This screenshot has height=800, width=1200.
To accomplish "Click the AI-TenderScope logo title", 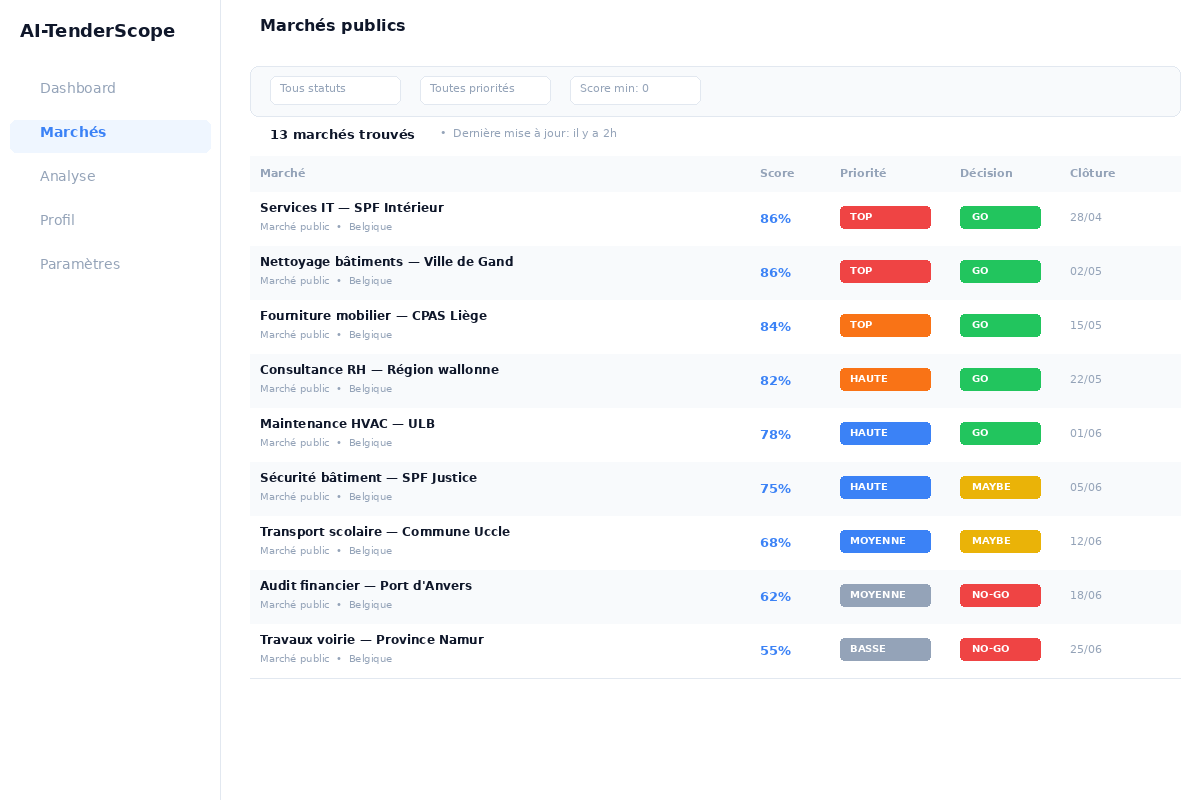I will click(x=98, y=31).
